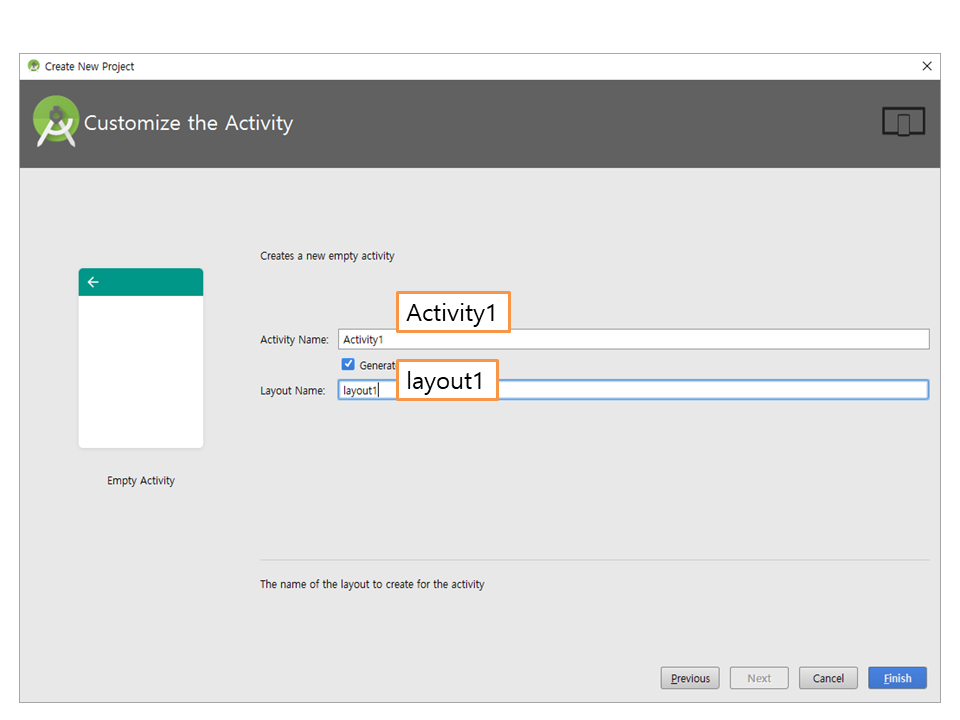
Task: Go back with the Previous button
Action: coord(690,678)
